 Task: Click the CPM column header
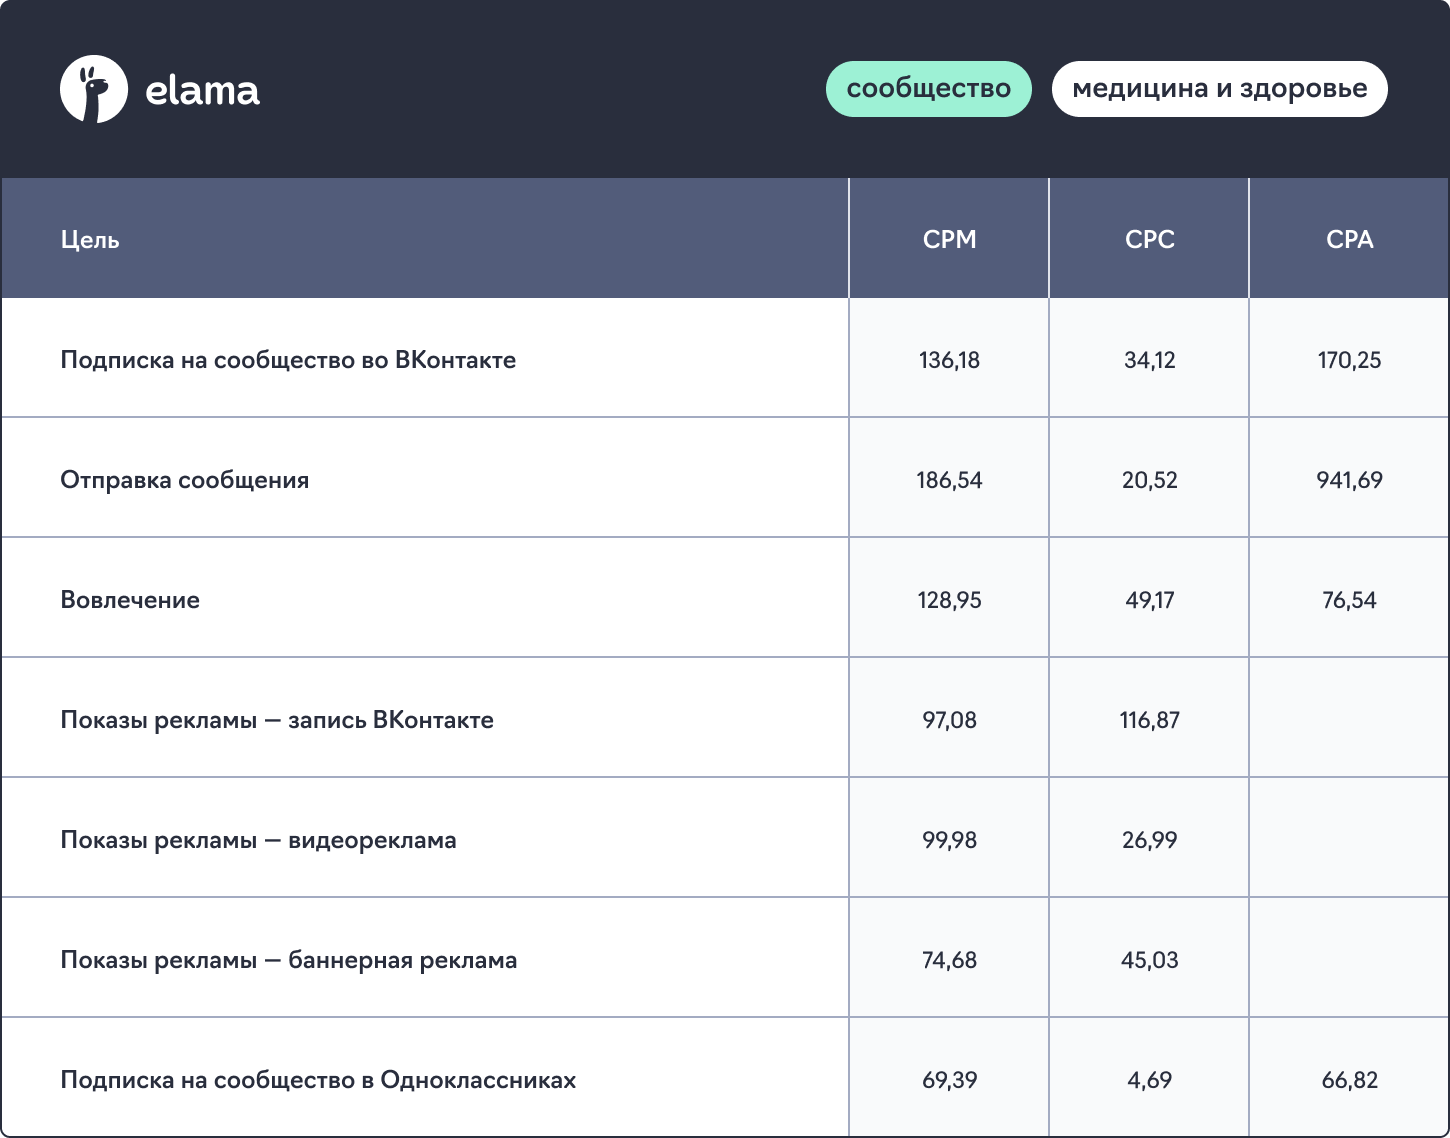pos(949,239)
